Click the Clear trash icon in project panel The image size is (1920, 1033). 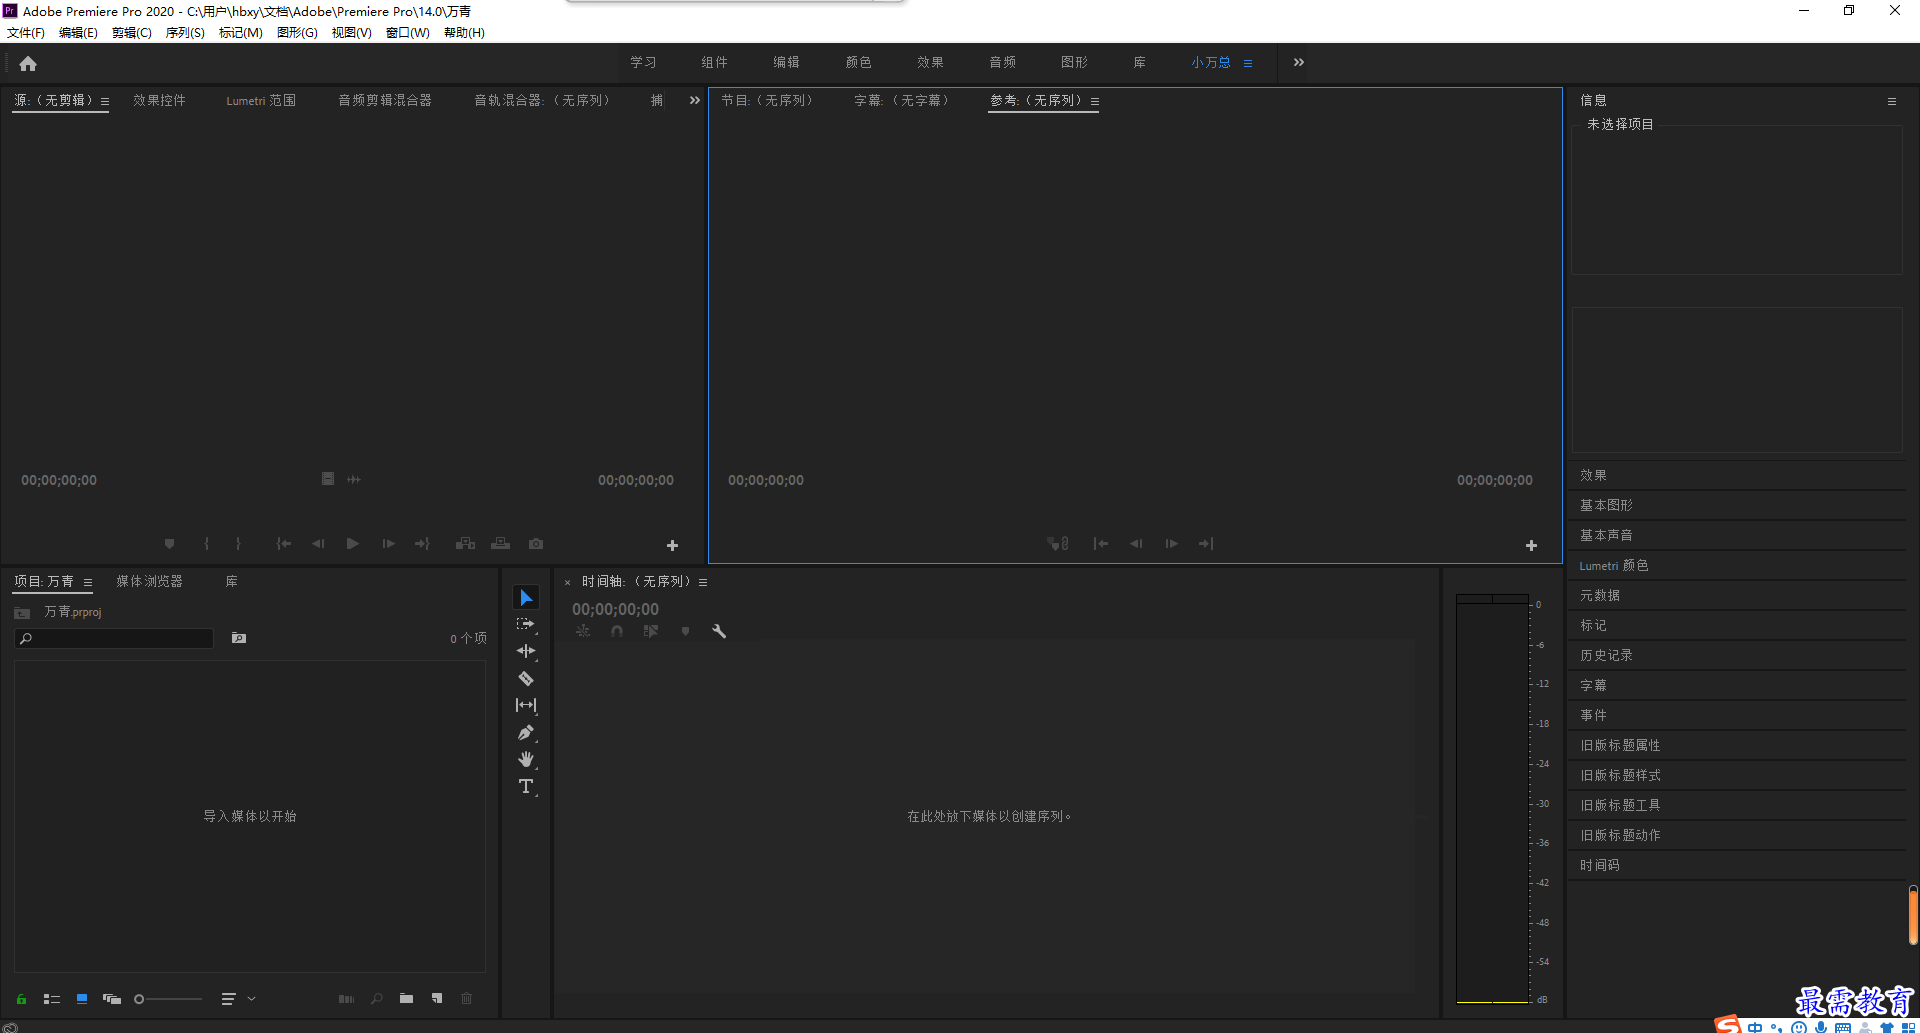coord(466,998)
